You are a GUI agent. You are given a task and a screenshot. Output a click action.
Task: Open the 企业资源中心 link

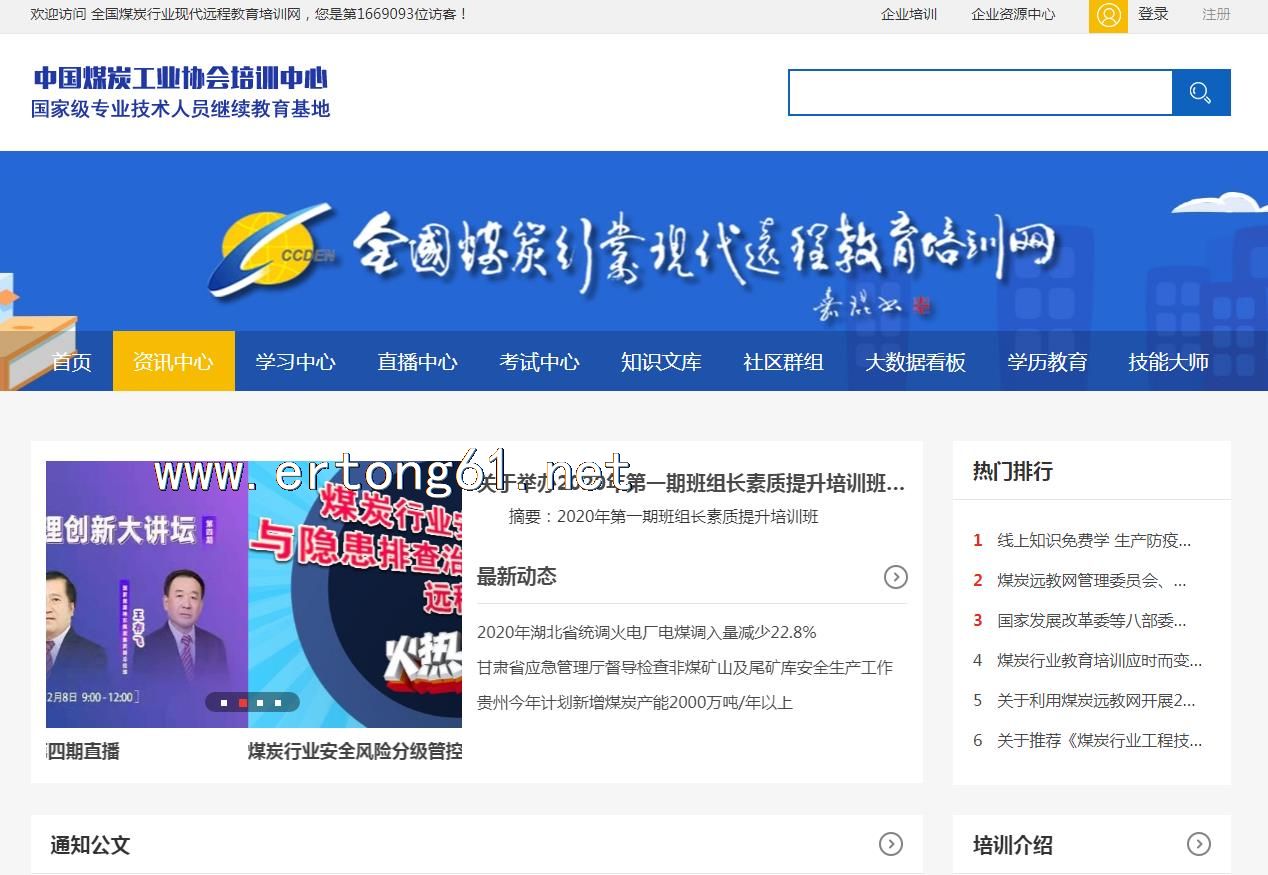(1013, 14)
